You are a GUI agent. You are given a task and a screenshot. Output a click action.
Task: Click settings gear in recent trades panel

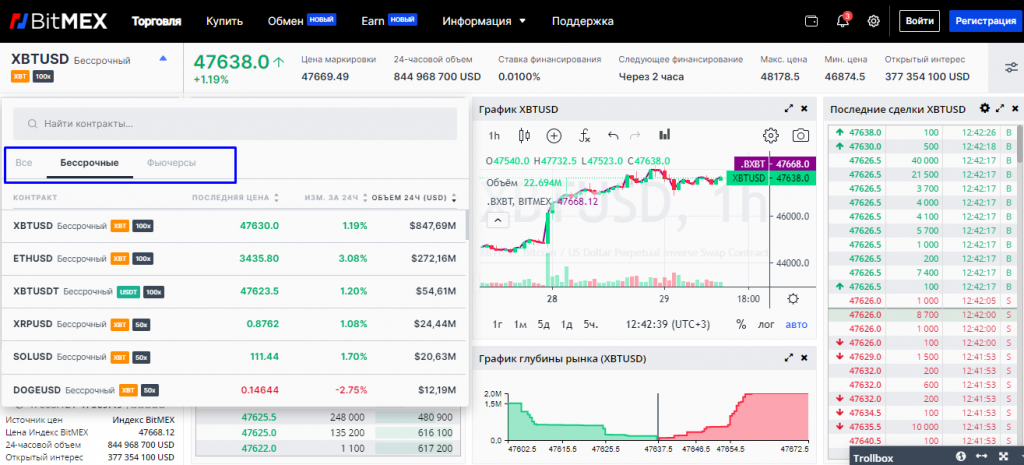984,108
